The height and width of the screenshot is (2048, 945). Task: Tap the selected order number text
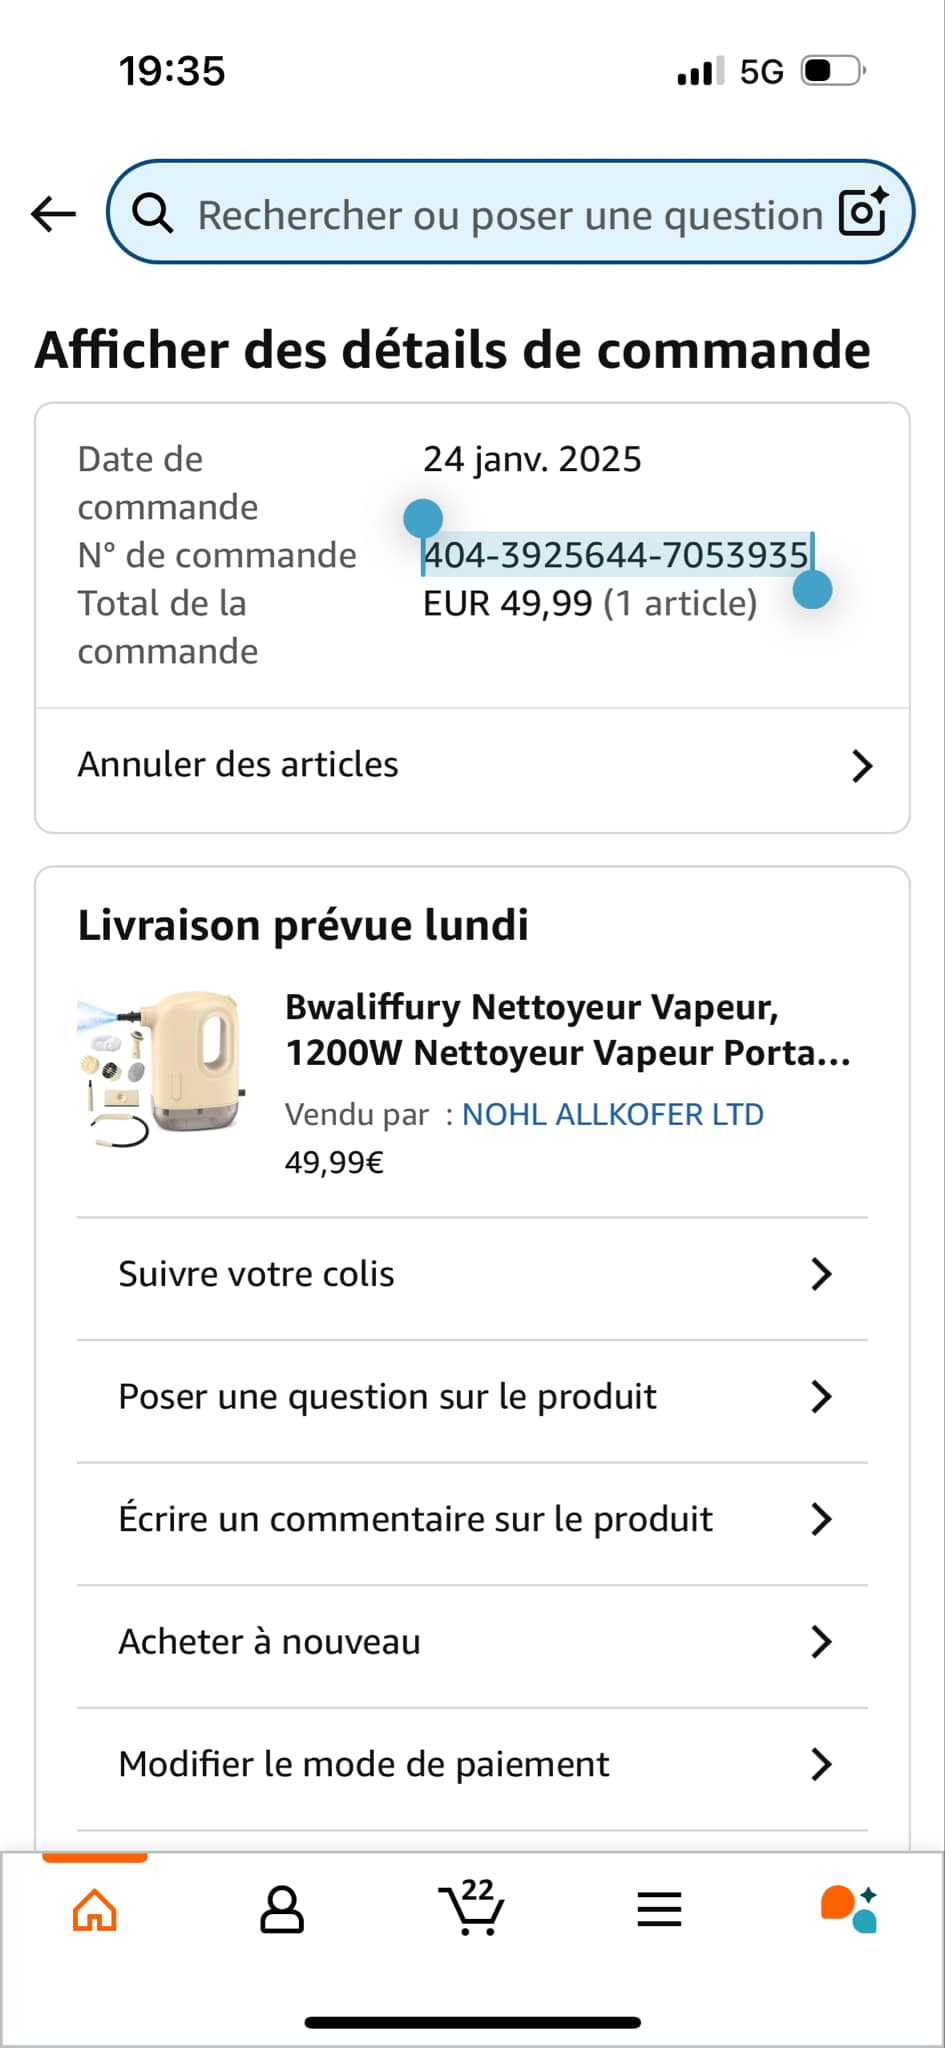615,555
